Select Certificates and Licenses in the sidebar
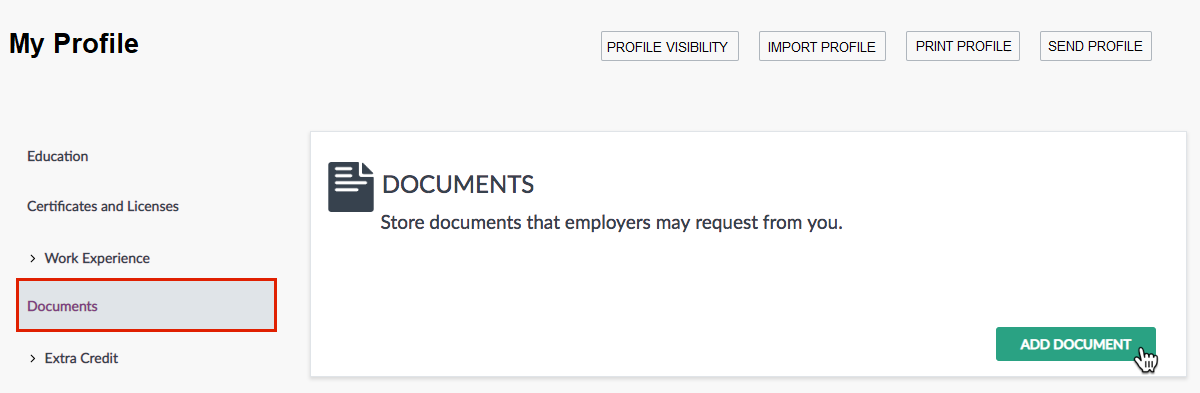The image size is (1200, 393). (x=103, y=206)
